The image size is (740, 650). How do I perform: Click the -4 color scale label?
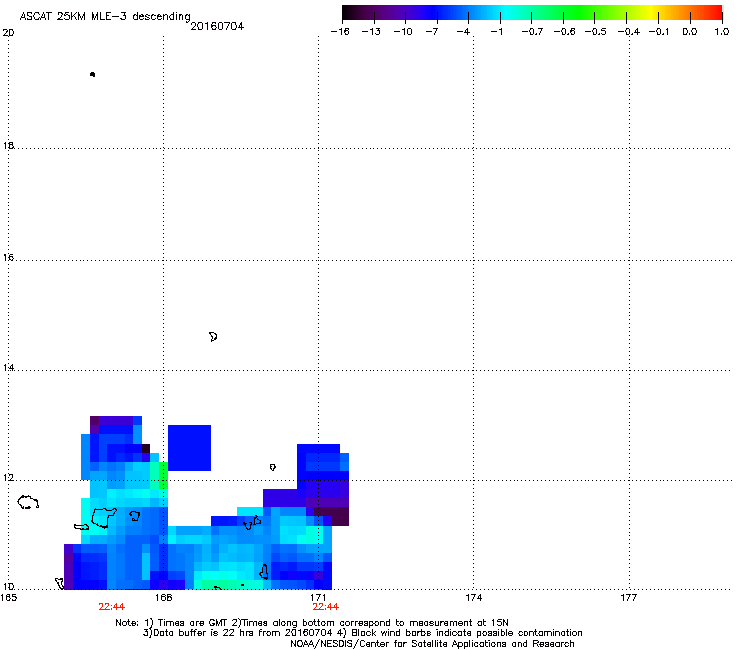(463, 32)
